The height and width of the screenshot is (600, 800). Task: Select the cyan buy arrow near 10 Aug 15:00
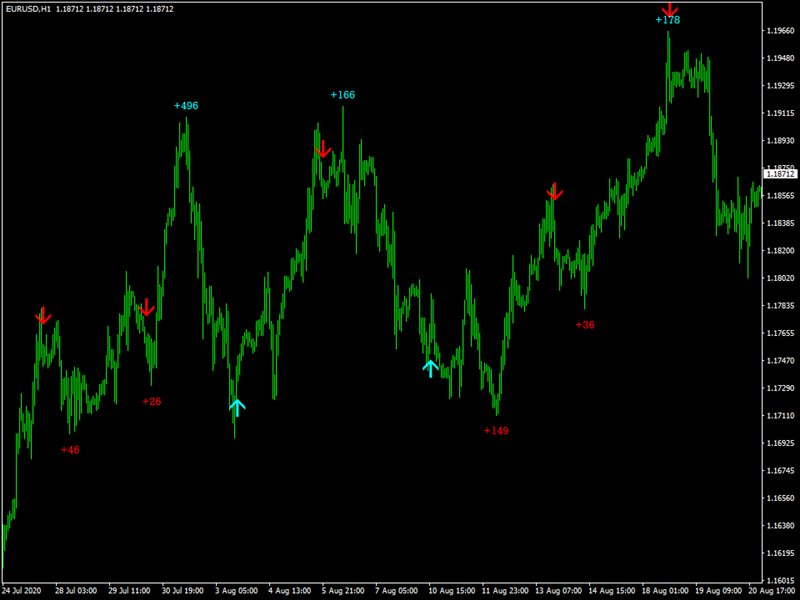pyautogui.click(x=431, y=368)
